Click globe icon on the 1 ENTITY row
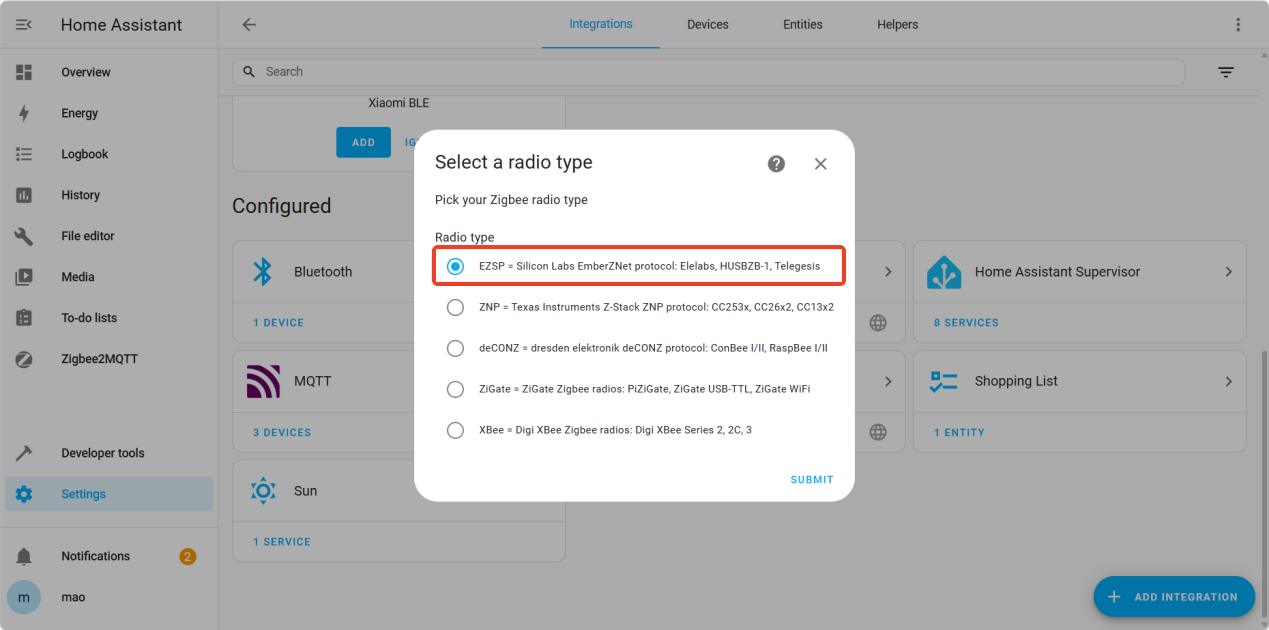Screen dimensions: 1269x630 [x=878, y=432]
